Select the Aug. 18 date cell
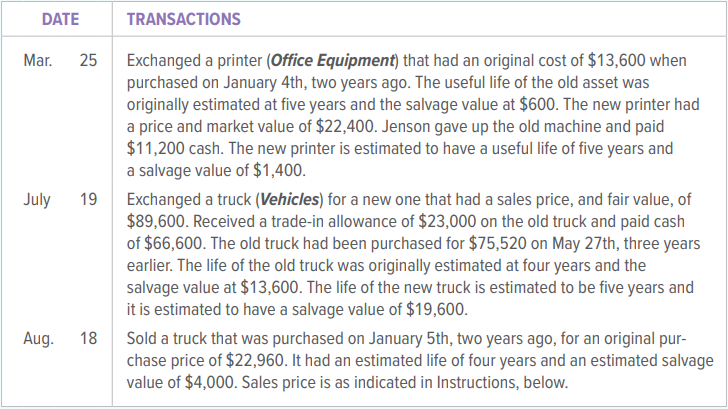Screen dimensions: 728x409 [60, 338]
